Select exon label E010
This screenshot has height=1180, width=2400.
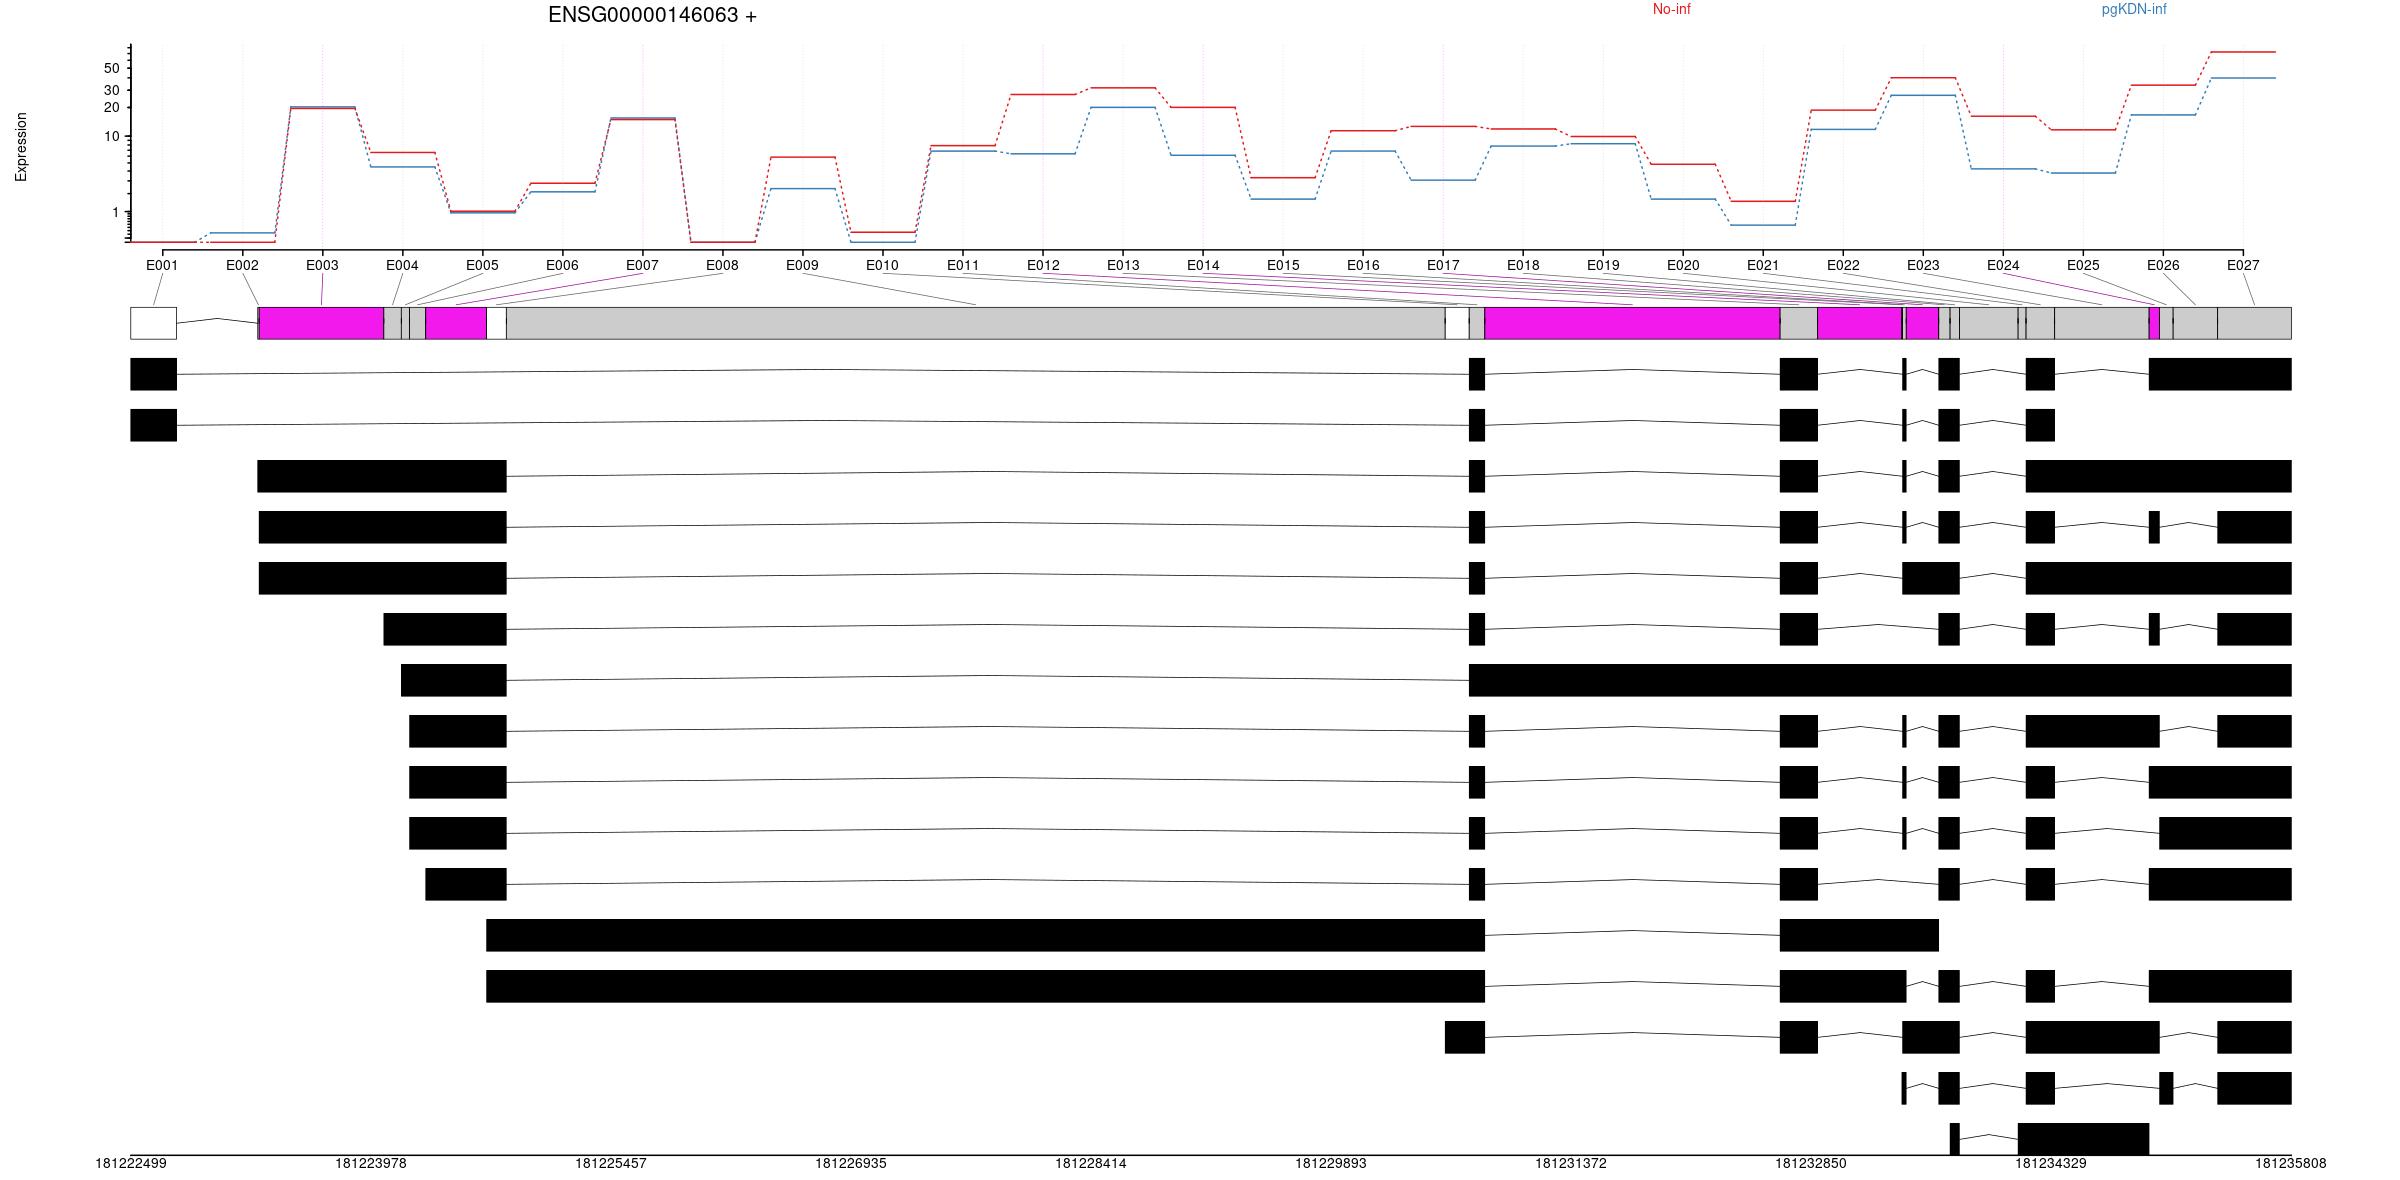882,265
